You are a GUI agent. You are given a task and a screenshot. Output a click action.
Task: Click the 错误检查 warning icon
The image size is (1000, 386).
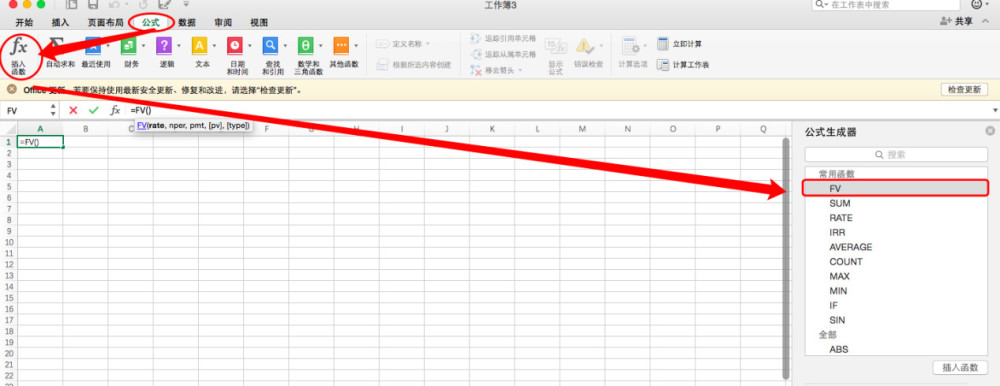tap(584, 46)
